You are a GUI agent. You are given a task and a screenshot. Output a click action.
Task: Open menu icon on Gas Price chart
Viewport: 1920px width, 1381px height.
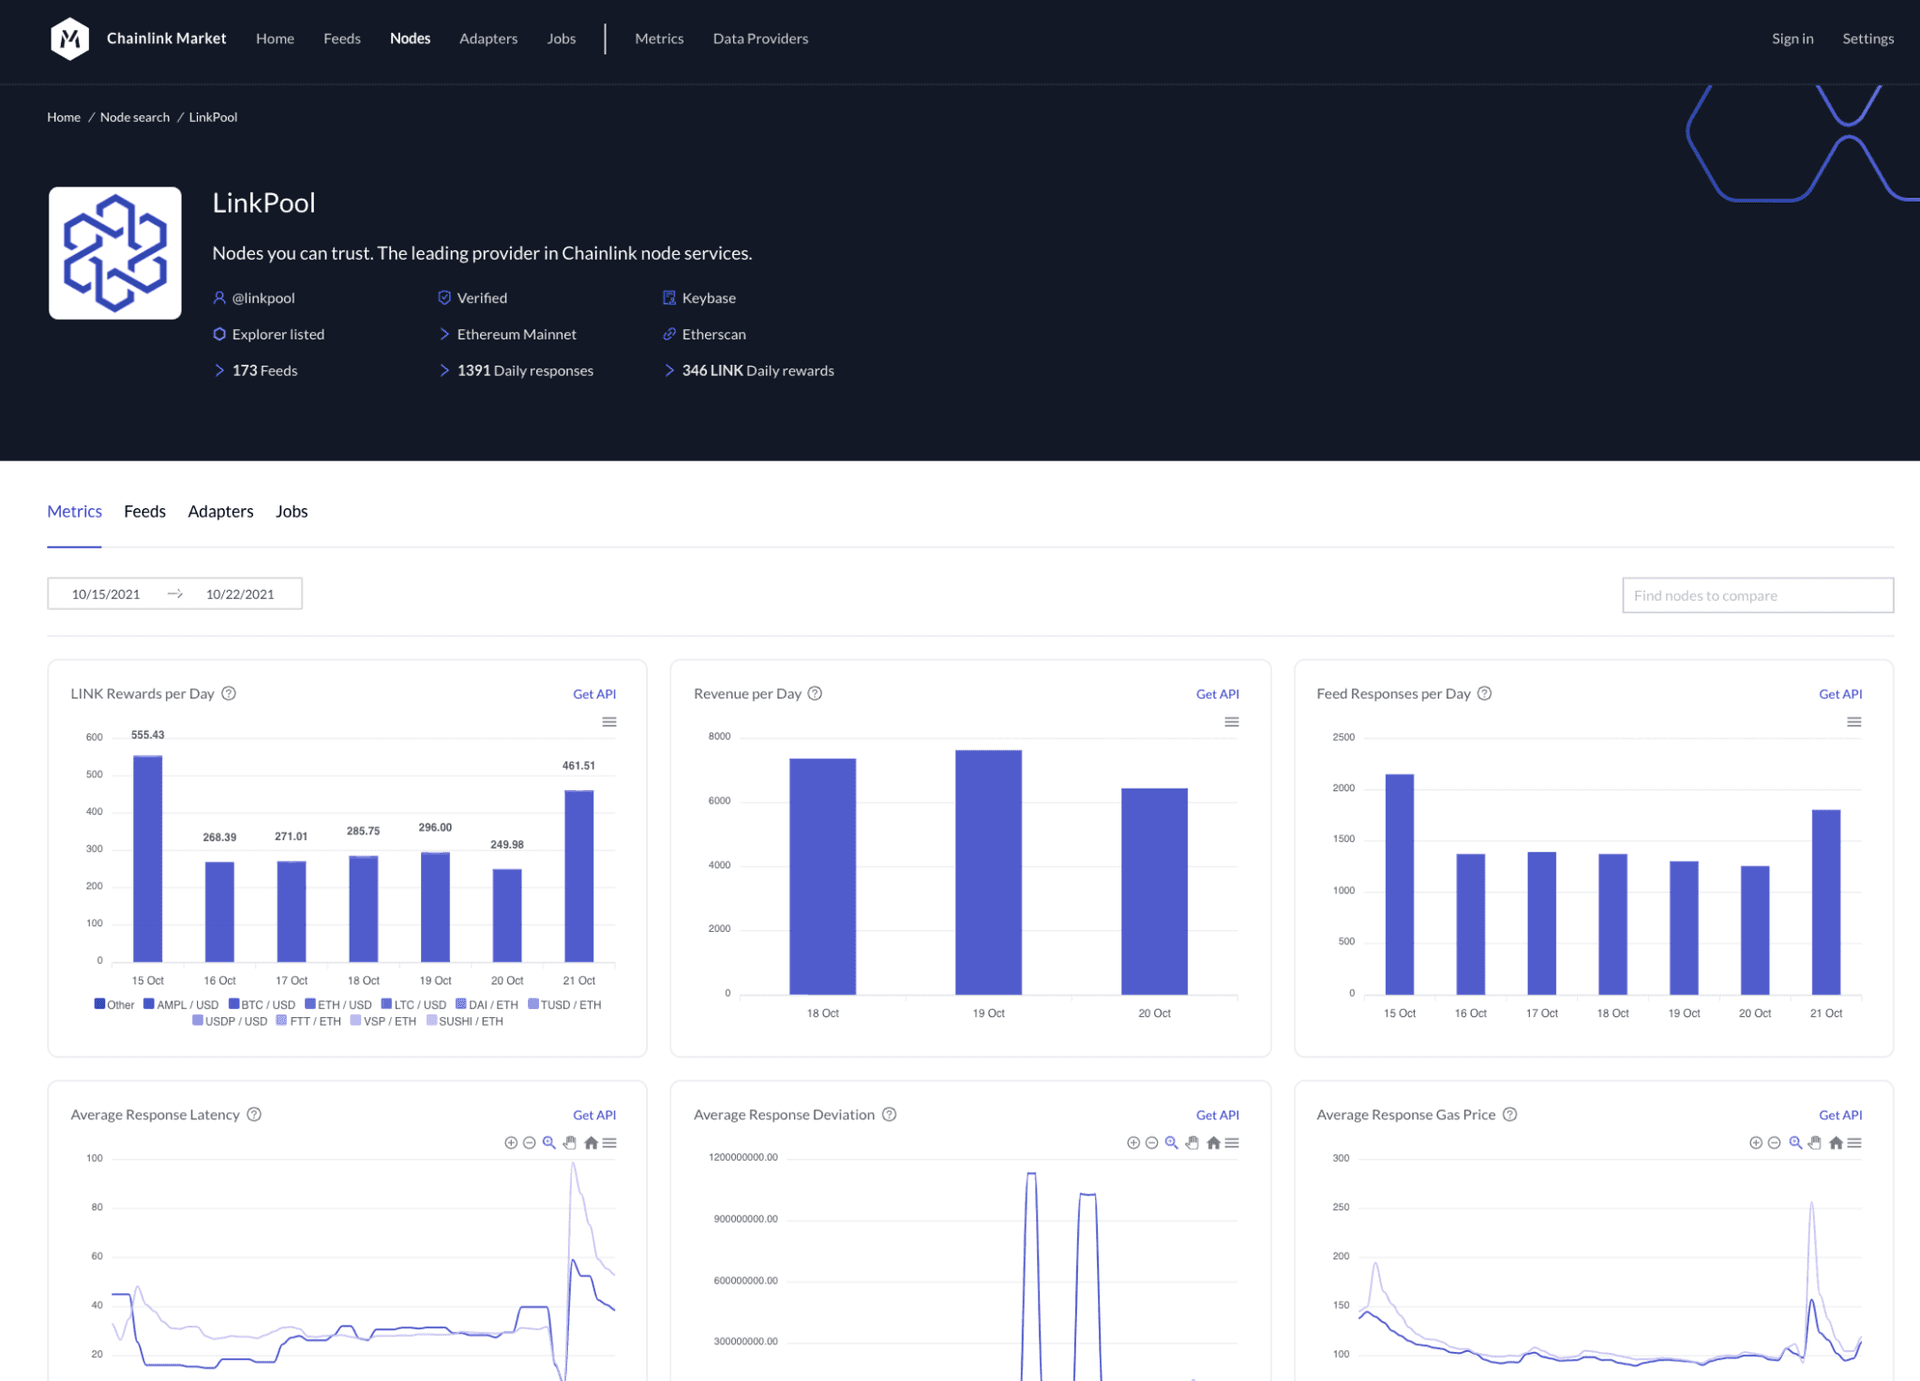(x=1854, y=1143)
